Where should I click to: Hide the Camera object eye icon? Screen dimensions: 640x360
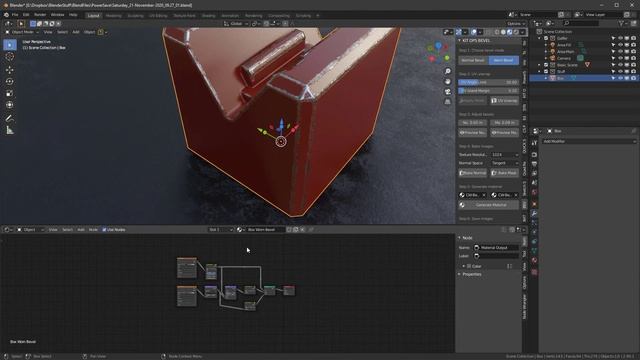620,58
